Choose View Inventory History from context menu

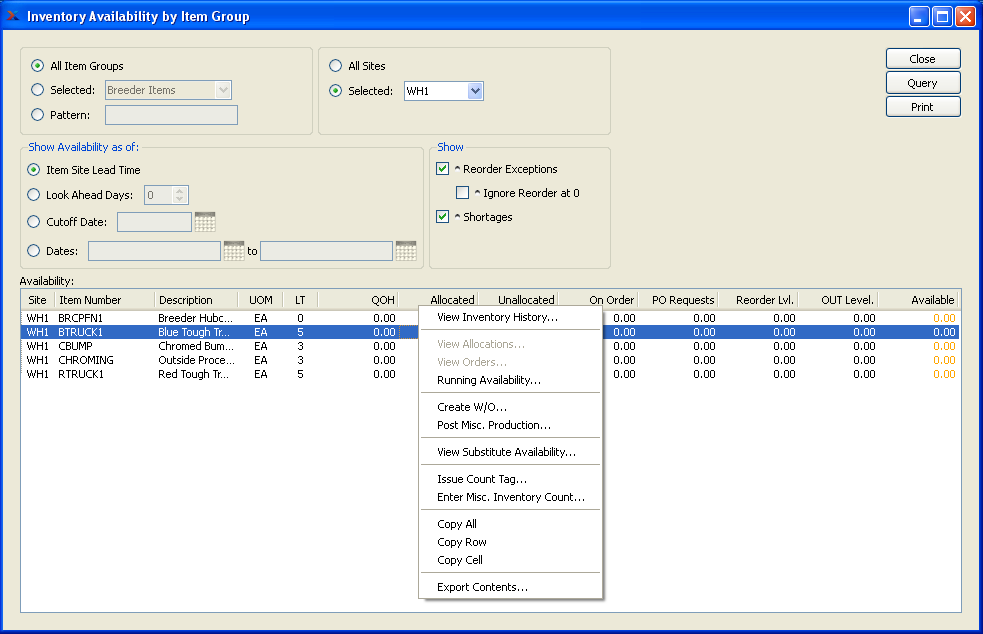click(x=497, y=317)
